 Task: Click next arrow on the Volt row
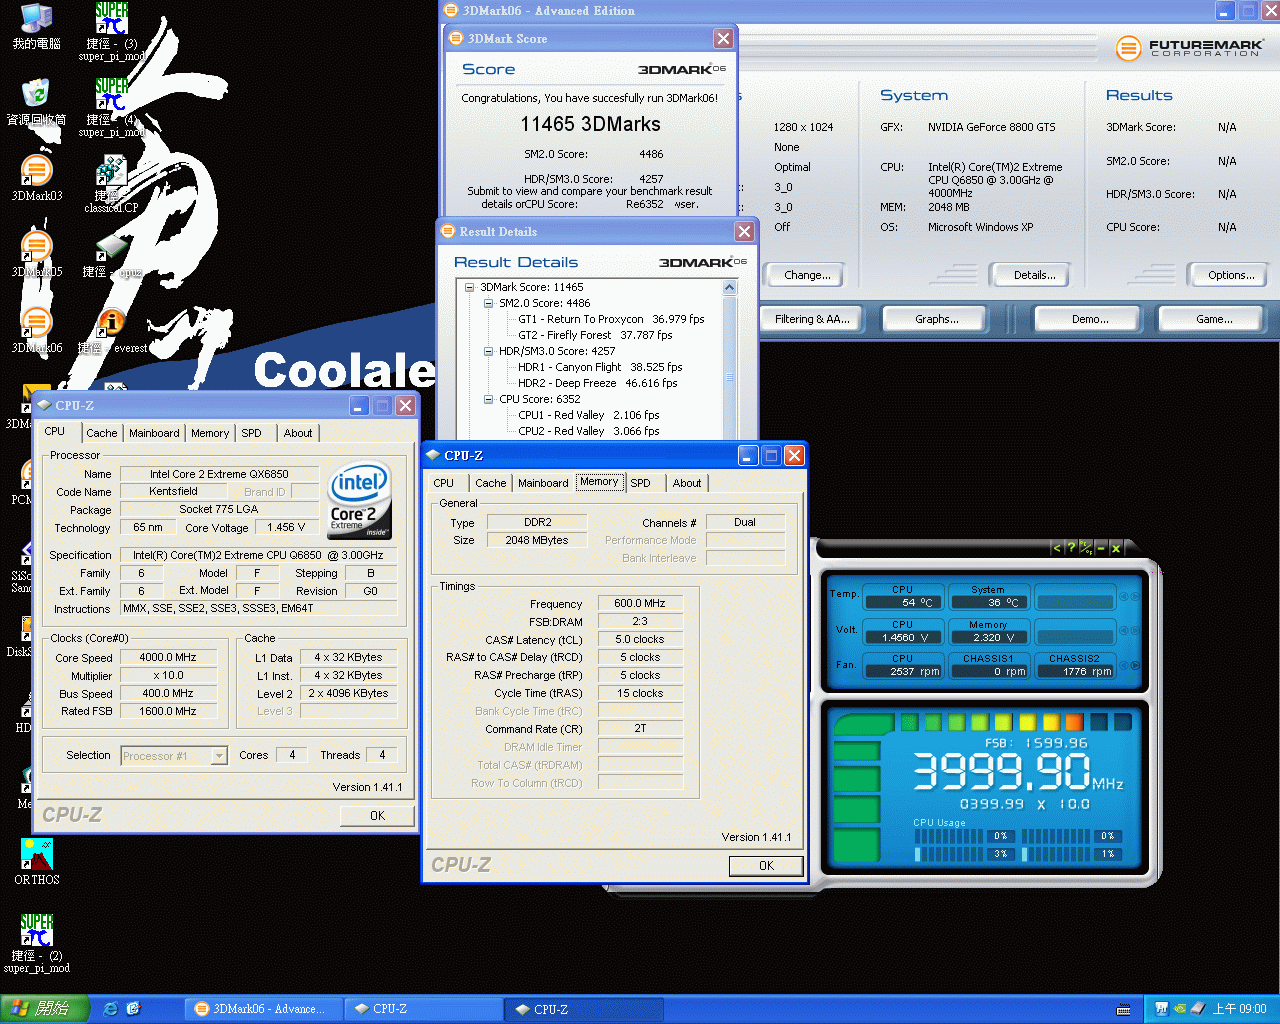pyautogui.click(x=1135, y=631)
